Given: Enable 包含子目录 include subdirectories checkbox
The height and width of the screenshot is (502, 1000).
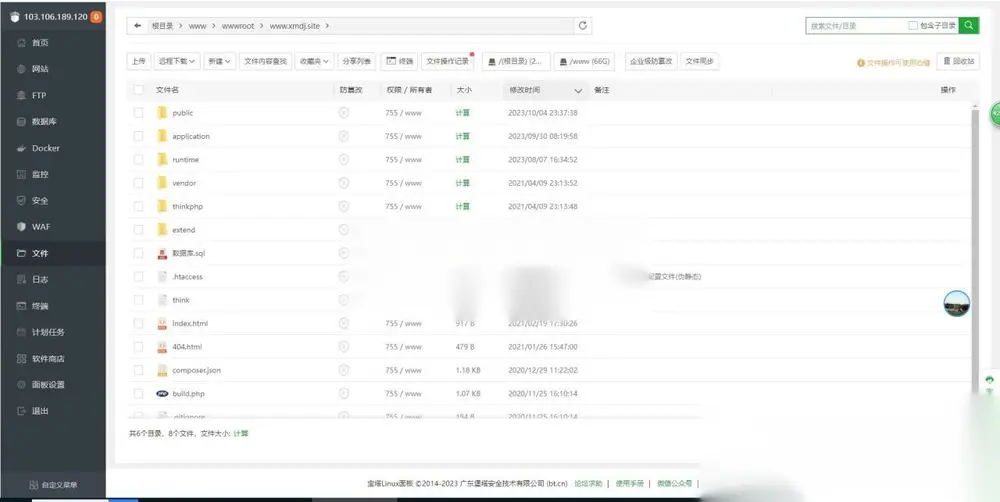Looking at the screenshot, I should click(x=913, y=26).
